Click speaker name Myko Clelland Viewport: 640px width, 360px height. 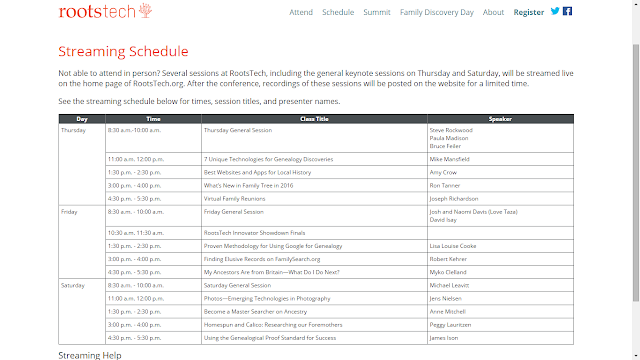click(448, 272)
